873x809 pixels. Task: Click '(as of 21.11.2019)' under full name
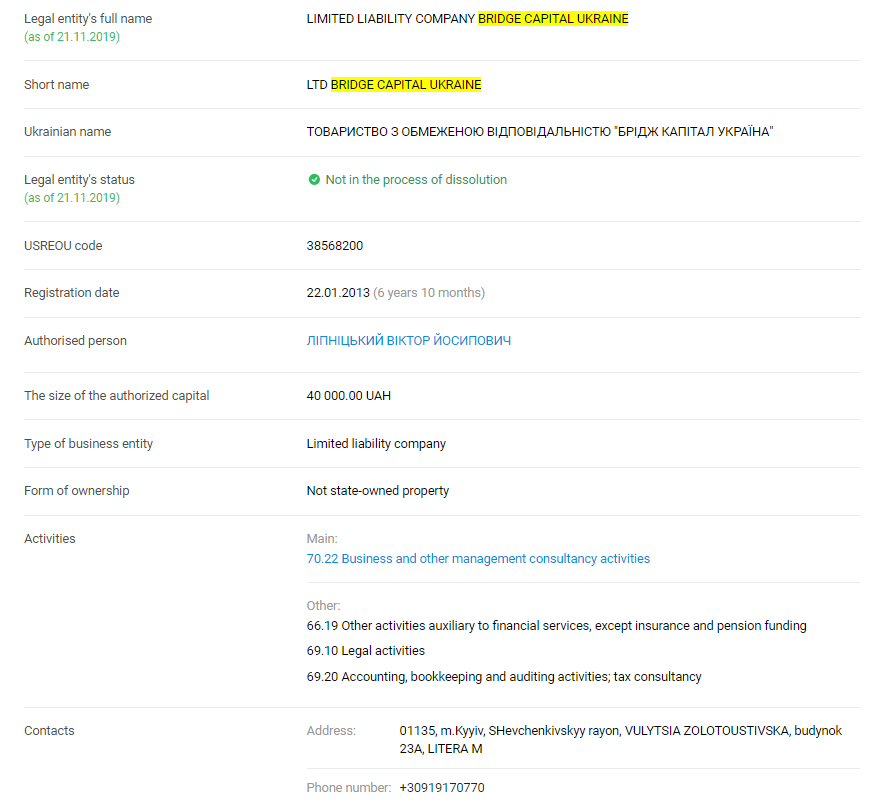72,37
